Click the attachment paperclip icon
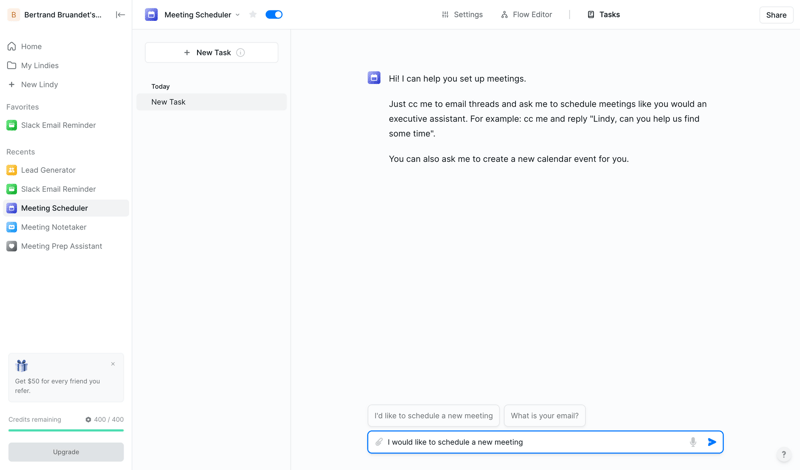800x470 pixels. click(379, 442)
